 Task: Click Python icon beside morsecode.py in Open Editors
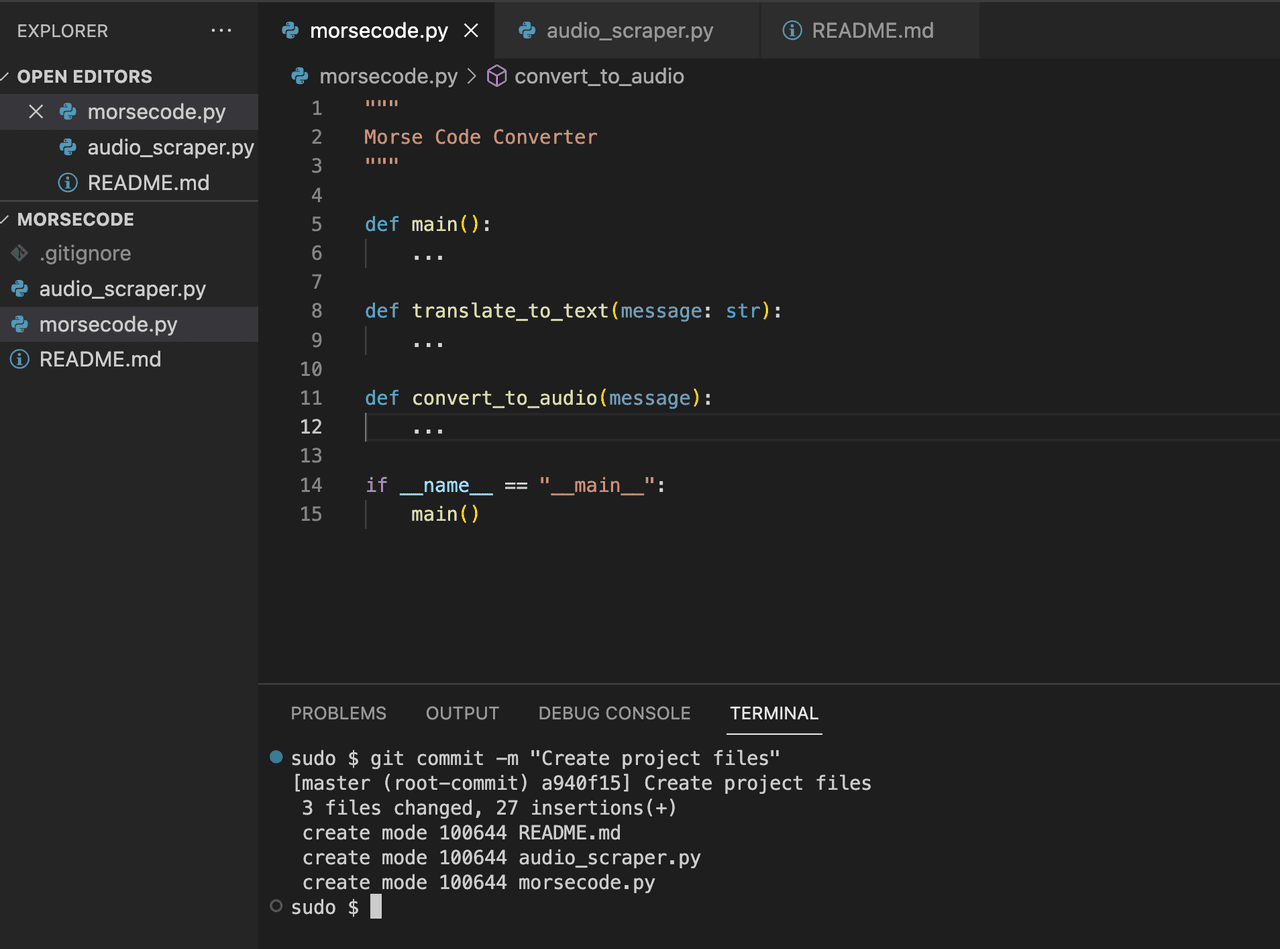click(68, 112)
